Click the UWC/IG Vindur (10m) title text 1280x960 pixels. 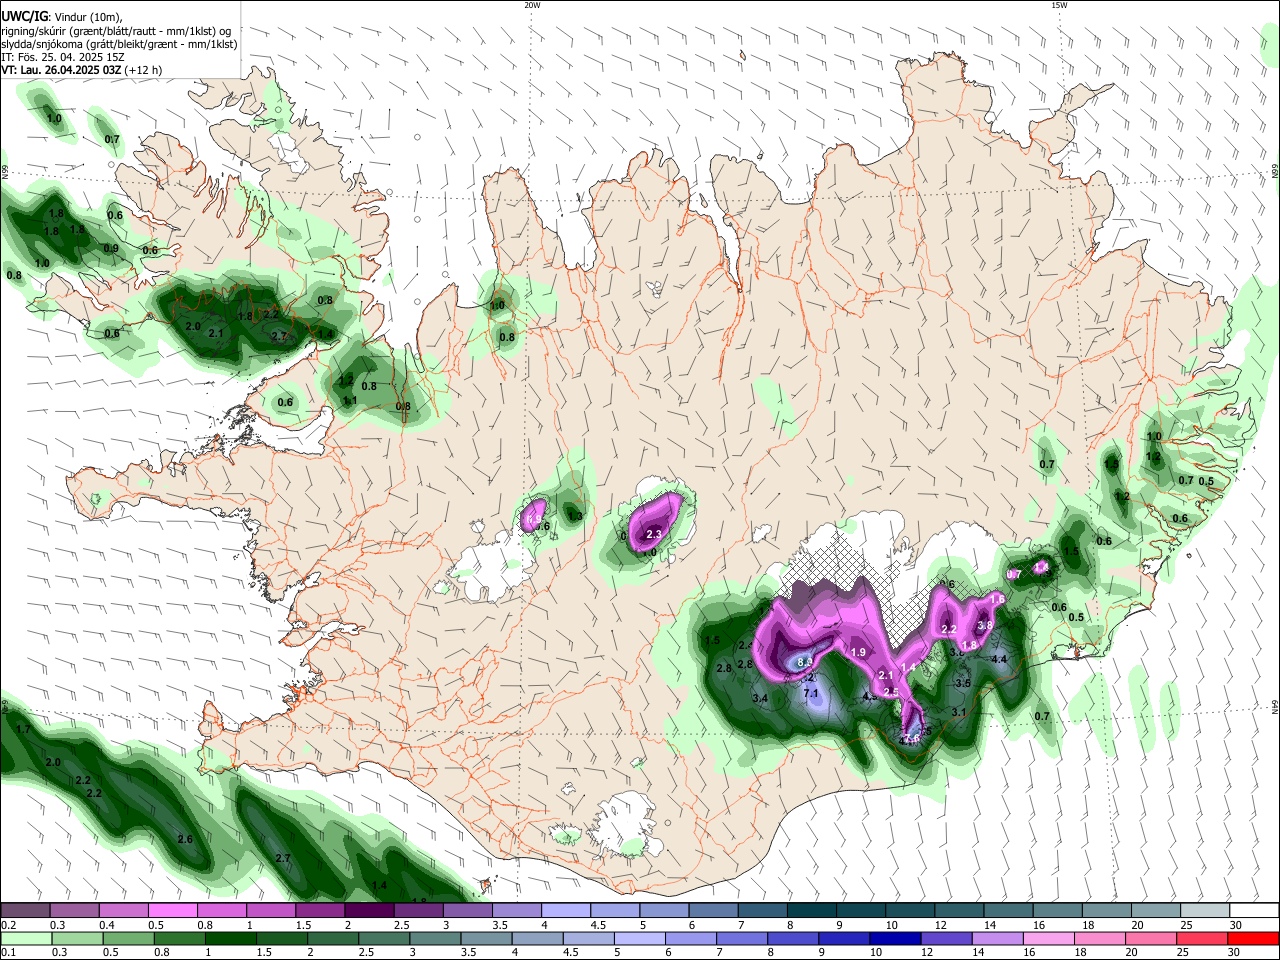coord(61,17)
